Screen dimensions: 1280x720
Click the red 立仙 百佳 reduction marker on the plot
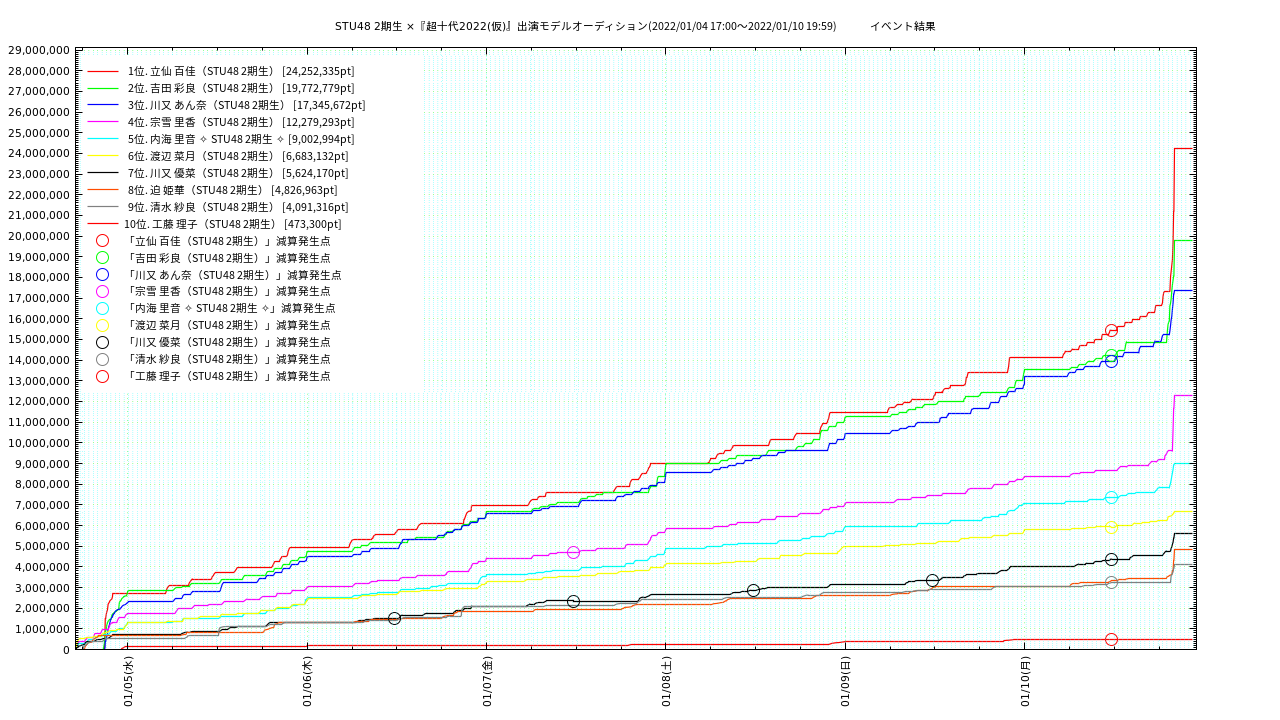point(1111,330)
